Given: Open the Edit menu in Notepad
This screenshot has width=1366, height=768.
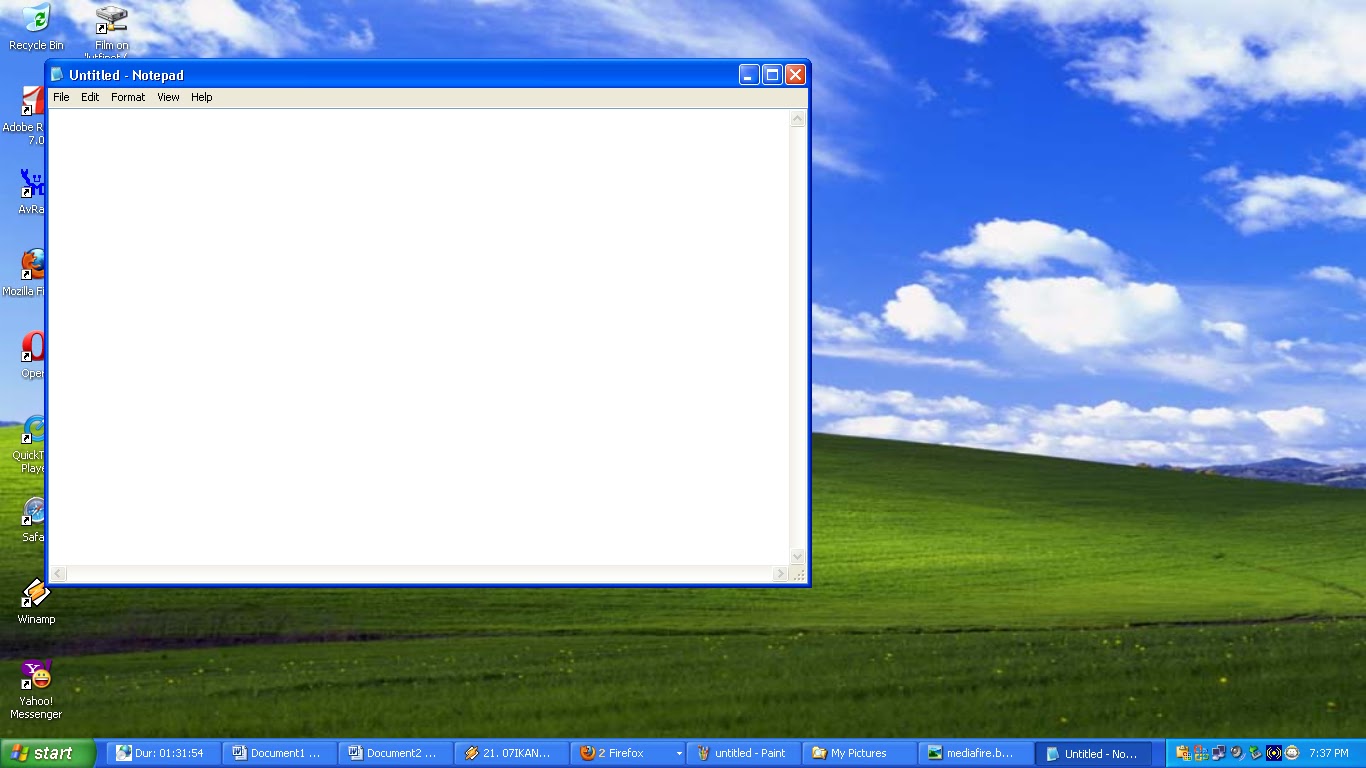Looking at the screenshot, I should tap(90, 97).
